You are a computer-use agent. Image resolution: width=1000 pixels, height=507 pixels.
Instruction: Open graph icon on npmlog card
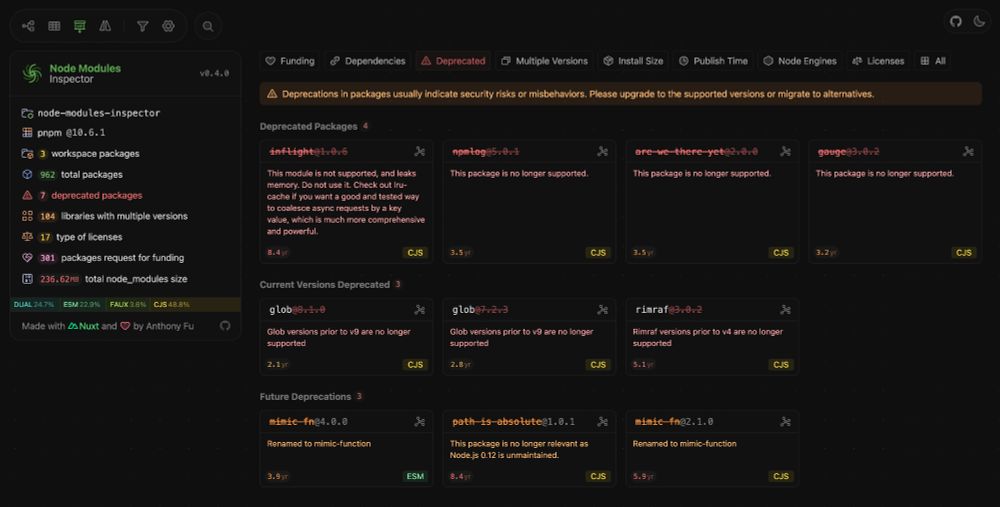coord(603,151)
